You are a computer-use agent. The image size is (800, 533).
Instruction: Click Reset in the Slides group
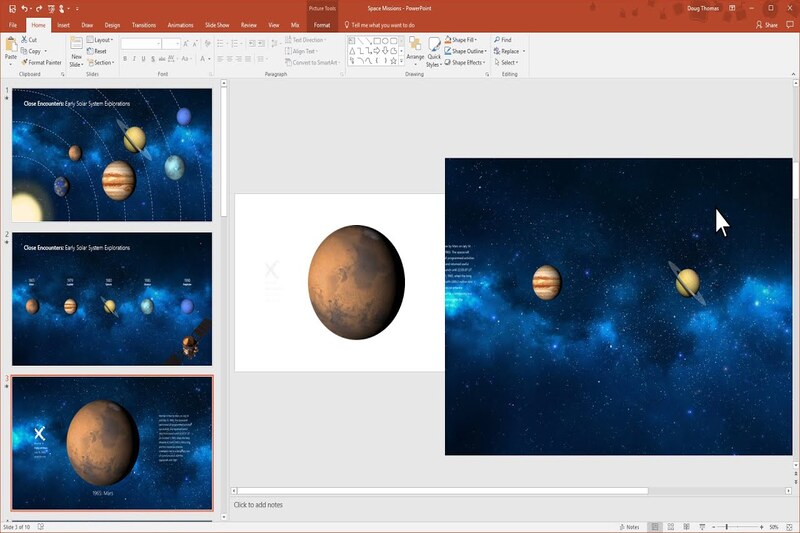pos(99,51)
